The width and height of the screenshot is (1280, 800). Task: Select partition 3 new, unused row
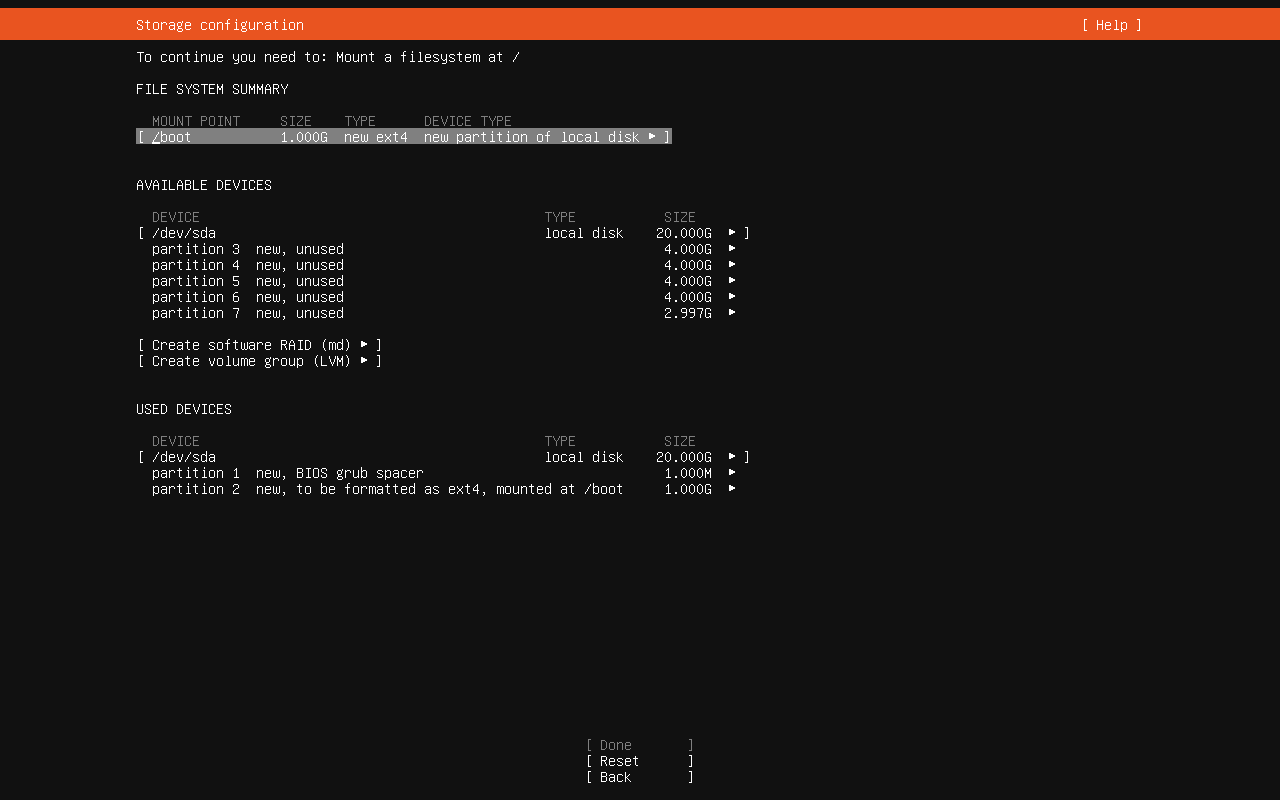tap(247, 249)
